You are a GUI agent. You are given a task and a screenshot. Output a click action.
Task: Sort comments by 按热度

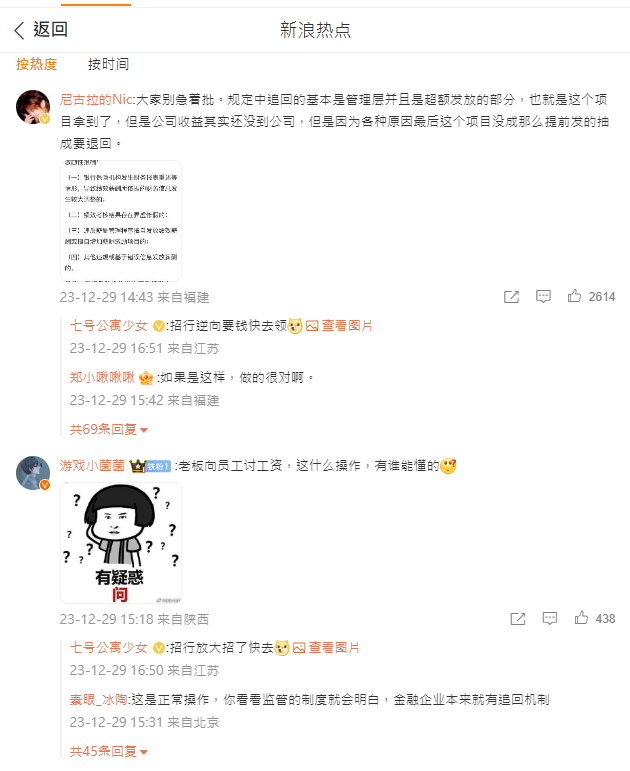coord(36,64)
